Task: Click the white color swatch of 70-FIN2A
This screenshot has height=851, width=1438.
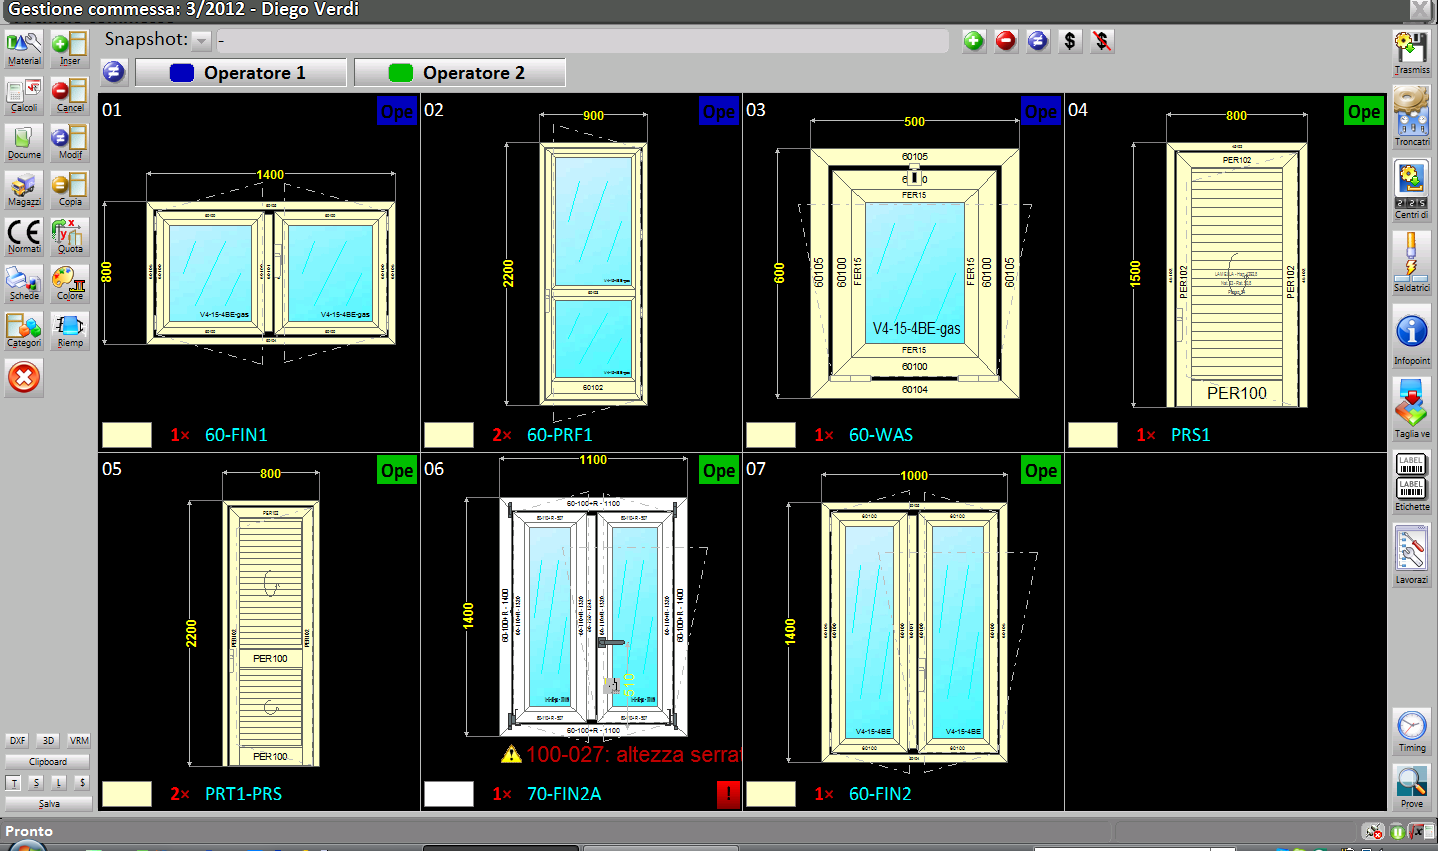Action: 449,794
